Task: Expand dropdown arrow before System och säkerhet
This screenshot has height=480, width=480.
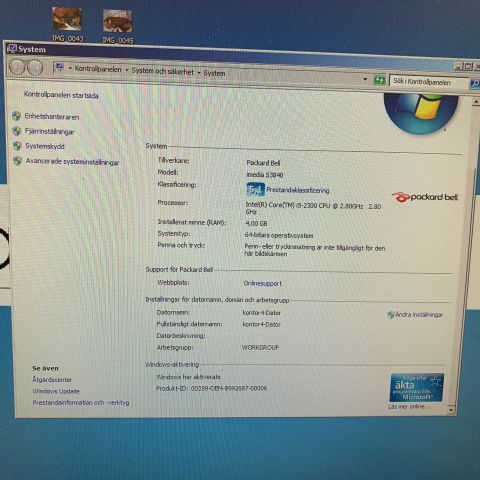Action: pyautogui.click(x=127, y=70)
